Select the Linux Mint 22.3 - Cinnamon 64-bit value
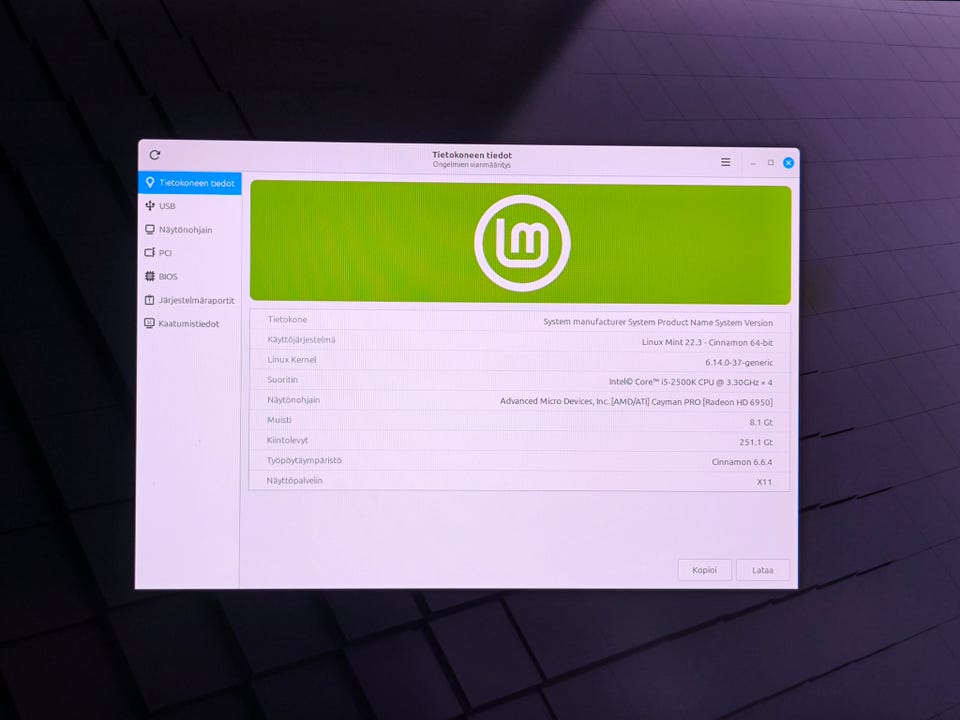Image resolution: width=960 pixels, height=720 pixels. click(707, 342)
